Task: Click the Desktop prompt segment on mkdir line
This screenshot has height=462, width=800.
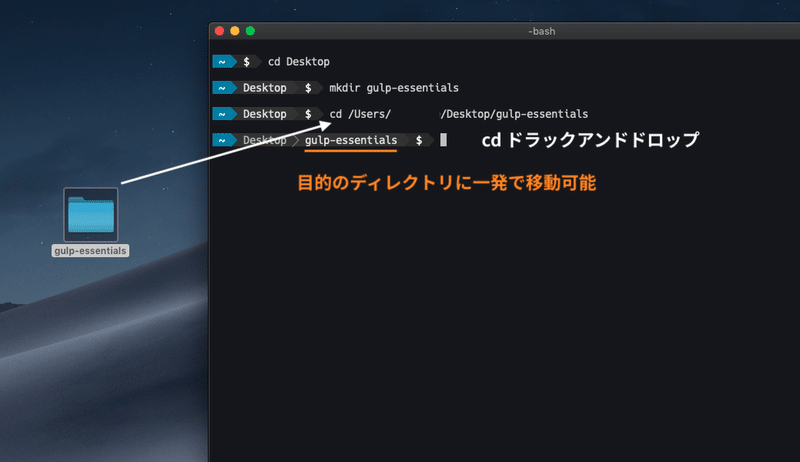Action: pyautogui.click(x=265, y=88)
